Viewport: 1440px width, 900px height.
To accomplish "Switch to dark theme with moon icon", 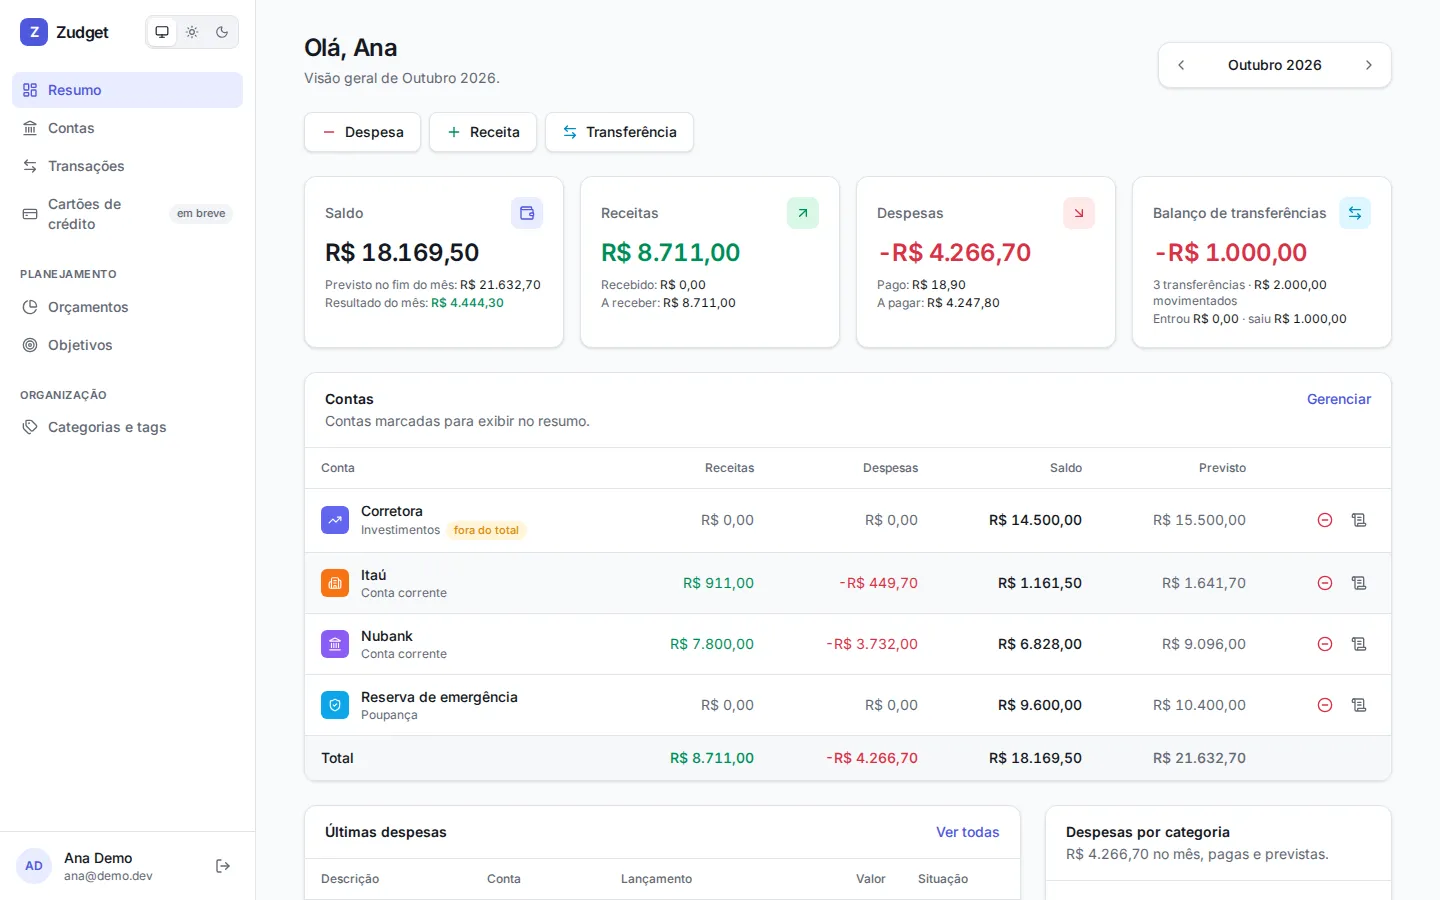I will [x=222, y=32].
